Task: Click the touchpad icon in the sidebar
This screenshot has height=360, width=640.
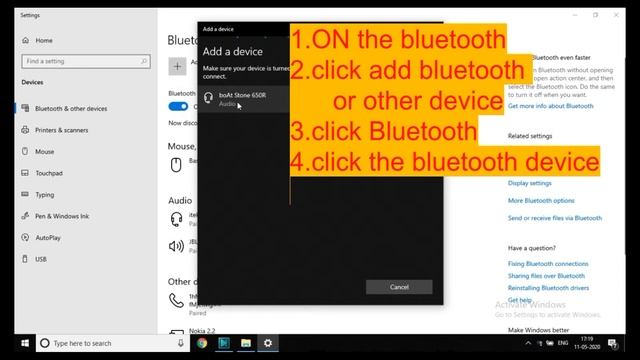Action: pyautogui.click(x=25, y=173)
